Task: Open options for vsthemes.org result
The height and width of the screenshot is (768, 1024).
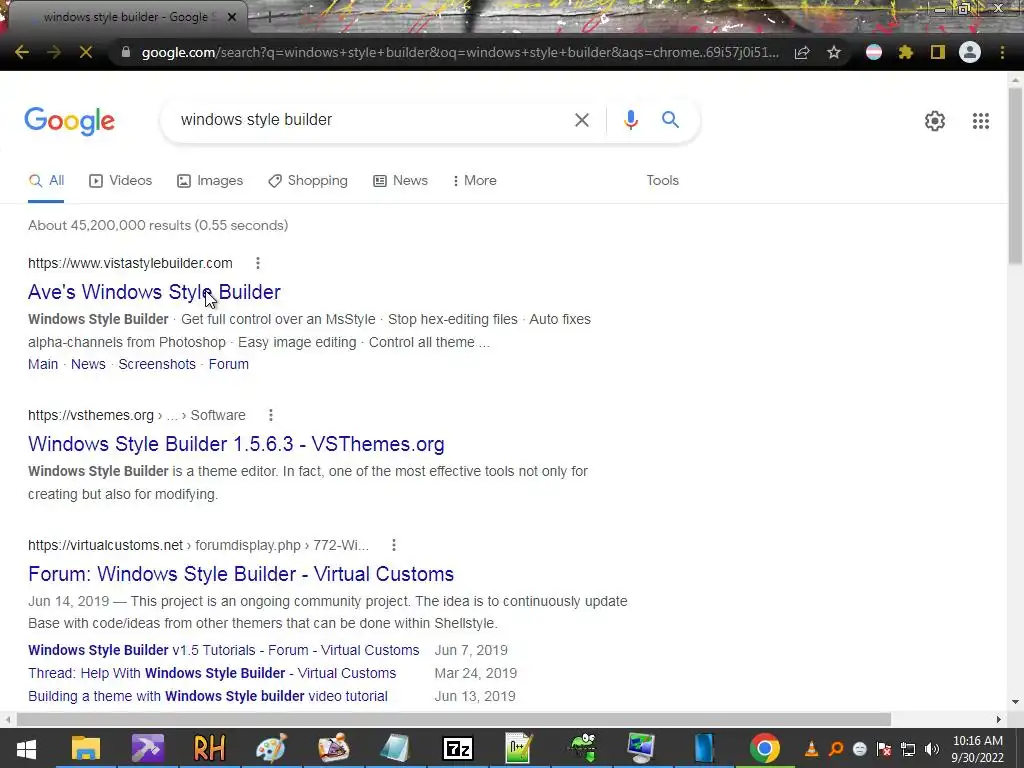Action: 271,415
